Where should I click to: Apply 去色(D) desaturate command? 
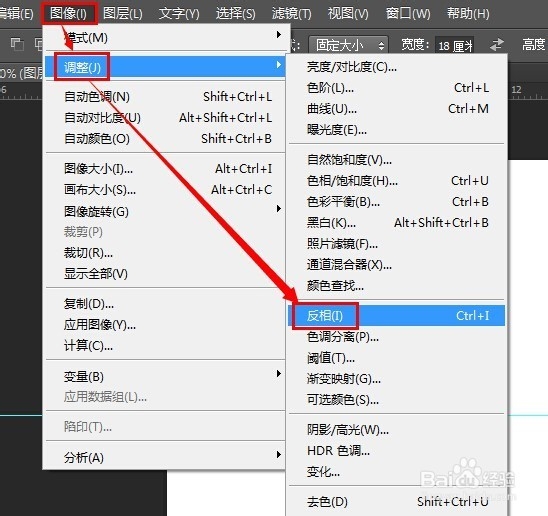coord(397,502)
